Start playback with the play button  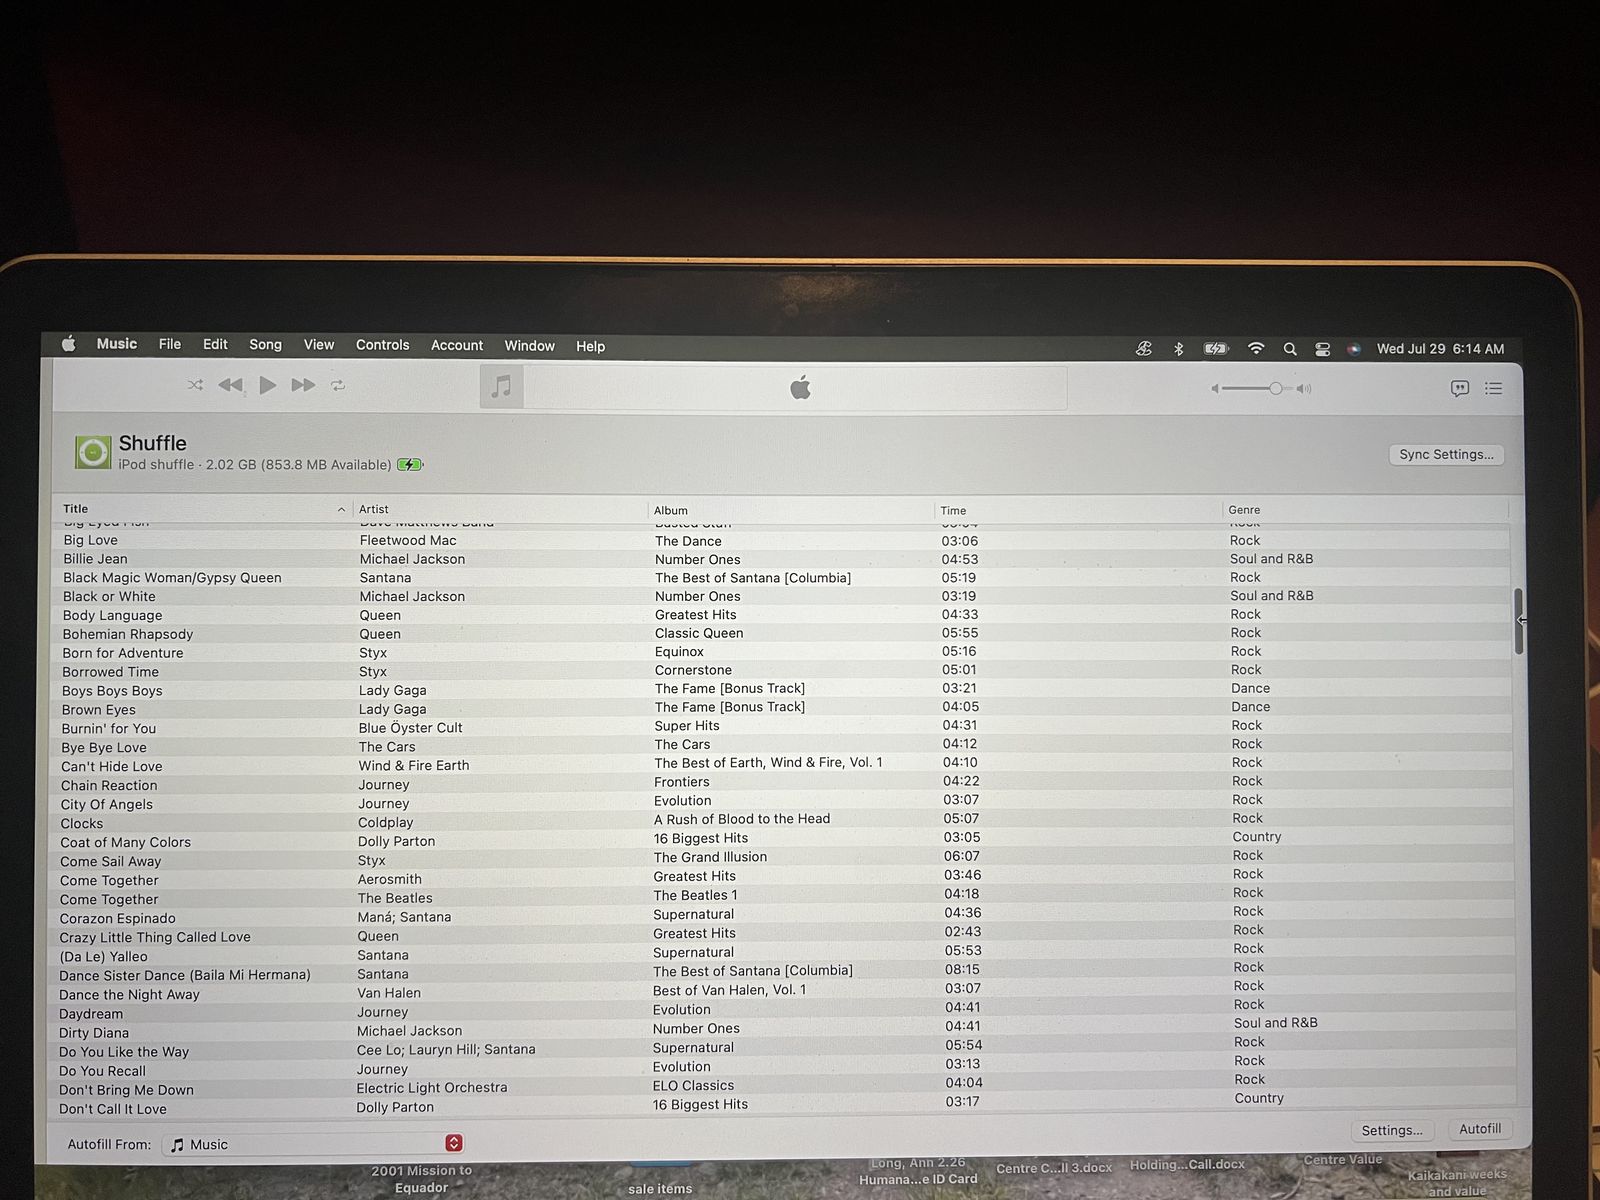point(267,385)
